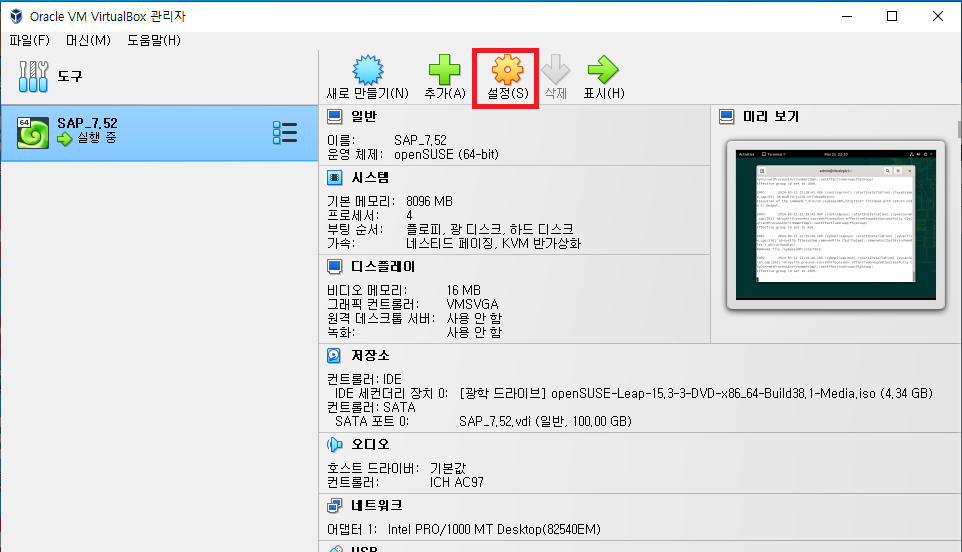The image size is (962, 552).
Task: Open the 오디오 settings heading link
Action: [x=370, y=445]
